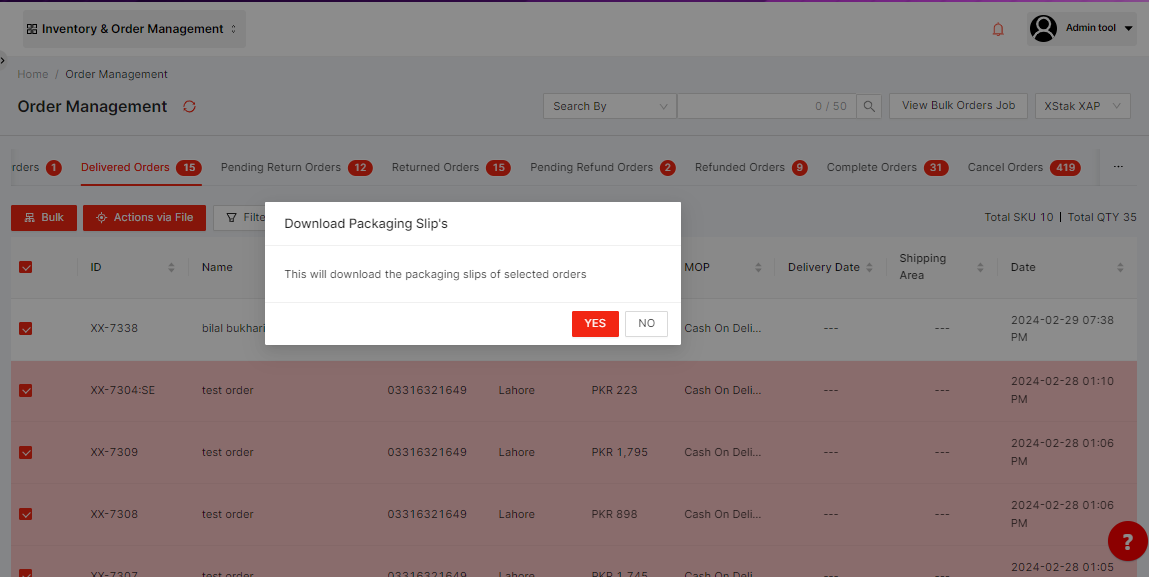
Task: Expand the XStak XAP dropdown
Action: tap(1083, 106)
